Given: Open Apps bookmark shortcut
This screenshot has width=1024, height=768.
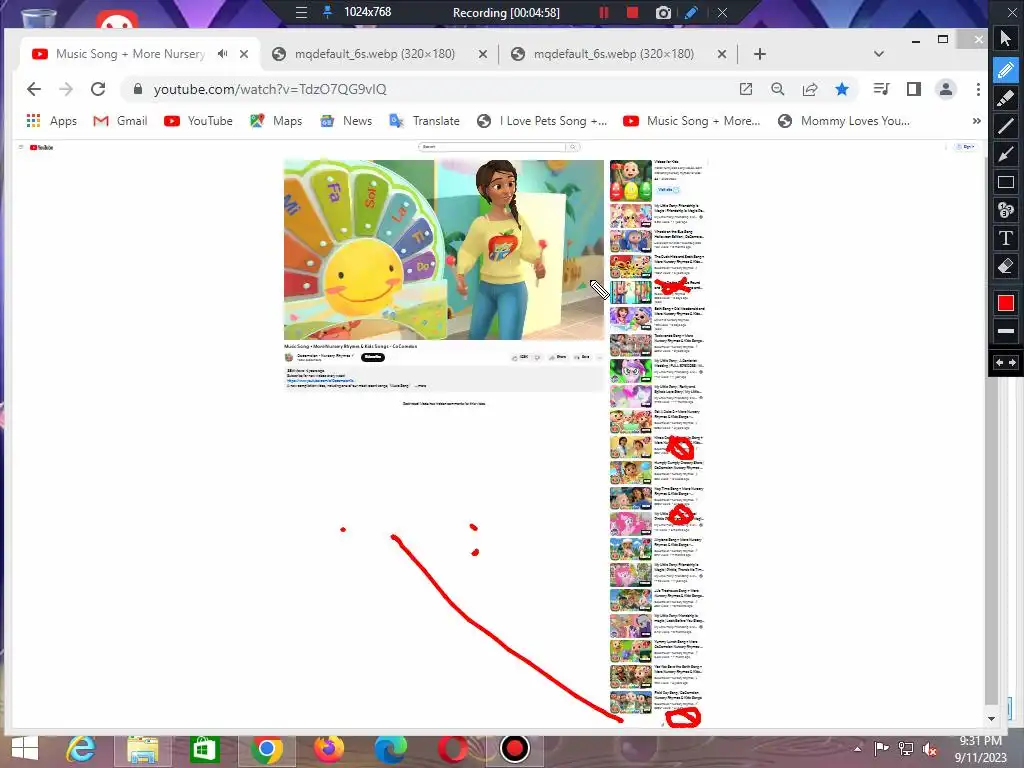Looking at the screenshot, I should [52, 121].
